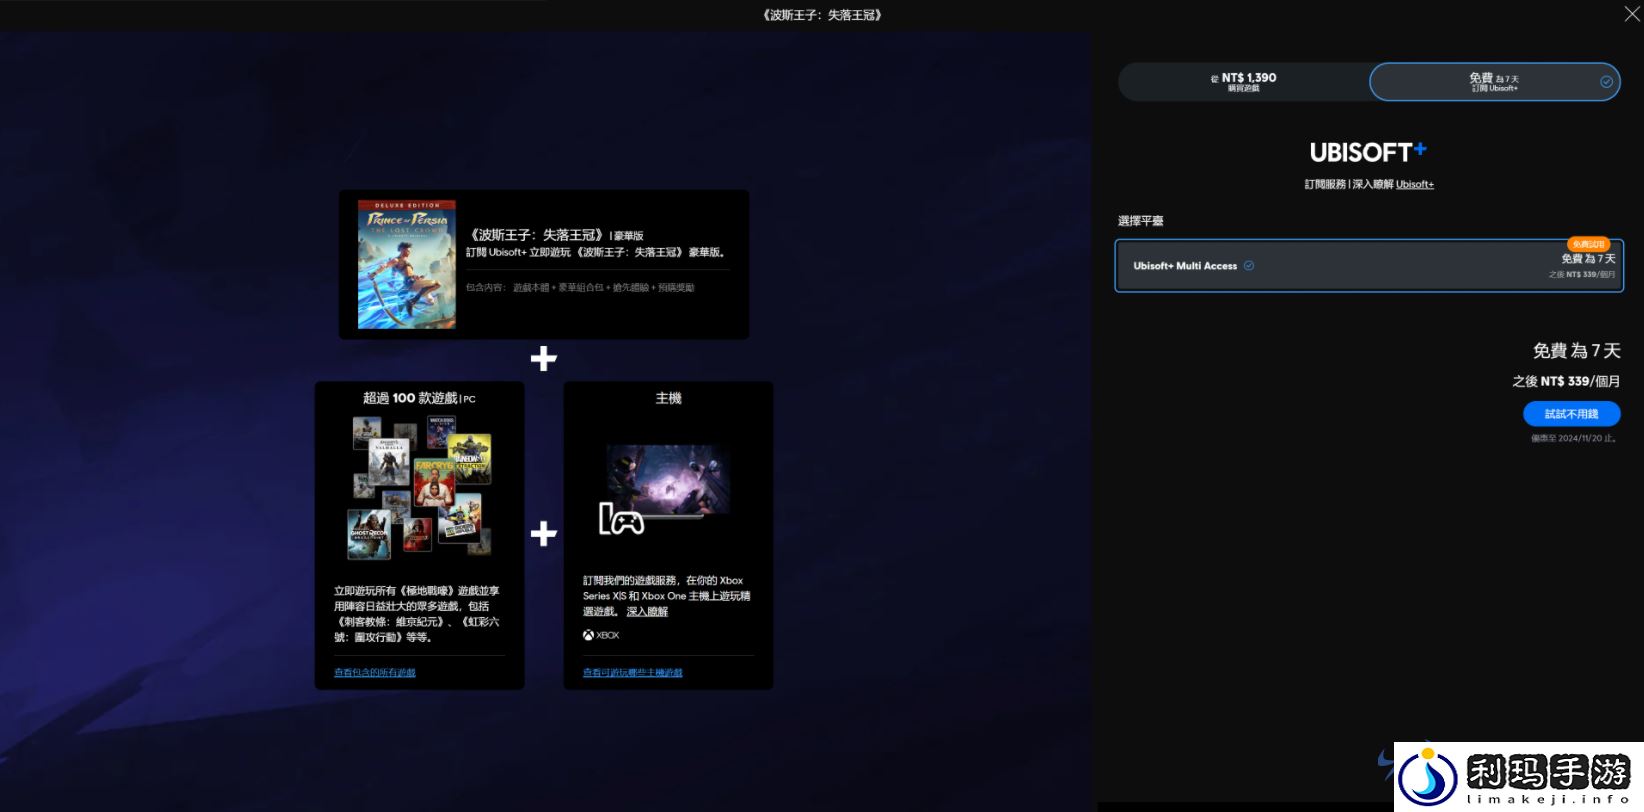Viewport: 1644px width, 812px height.
Task: Click the UBISOFT+ logo
Action: 1368,152
